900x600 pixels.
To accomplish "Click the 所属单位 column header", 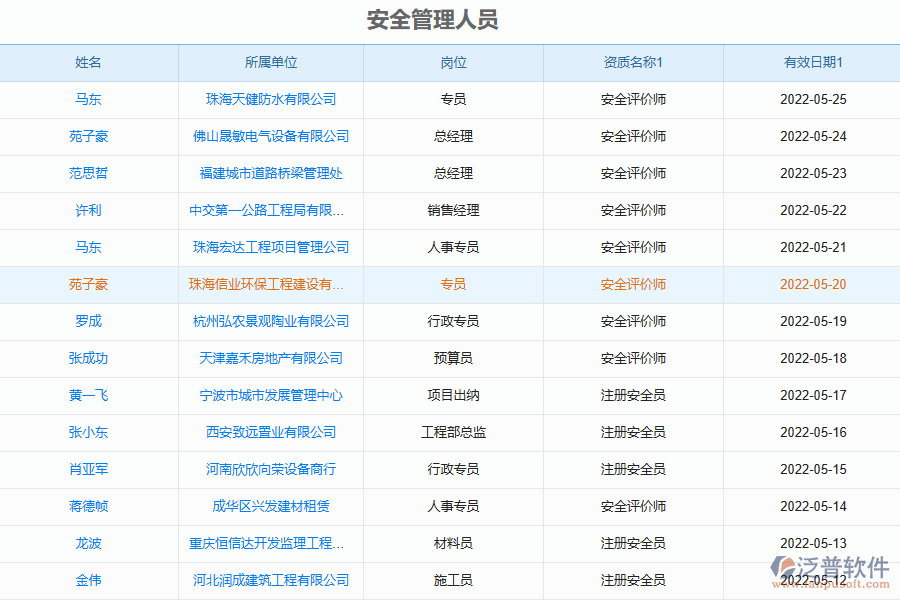I will click(271, 63).
